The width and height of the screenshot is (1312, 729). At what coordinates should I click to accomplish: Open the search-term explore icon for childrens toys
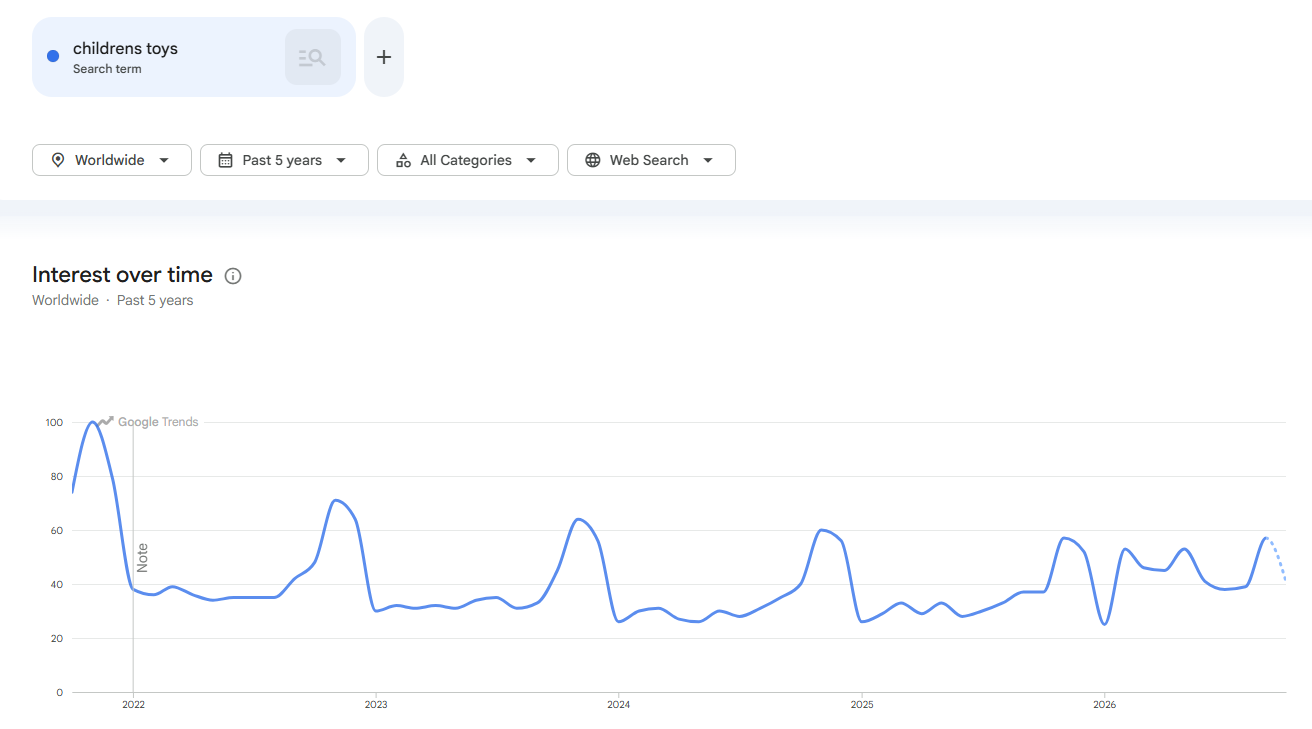pyautogui.click(x=313, y=57)
